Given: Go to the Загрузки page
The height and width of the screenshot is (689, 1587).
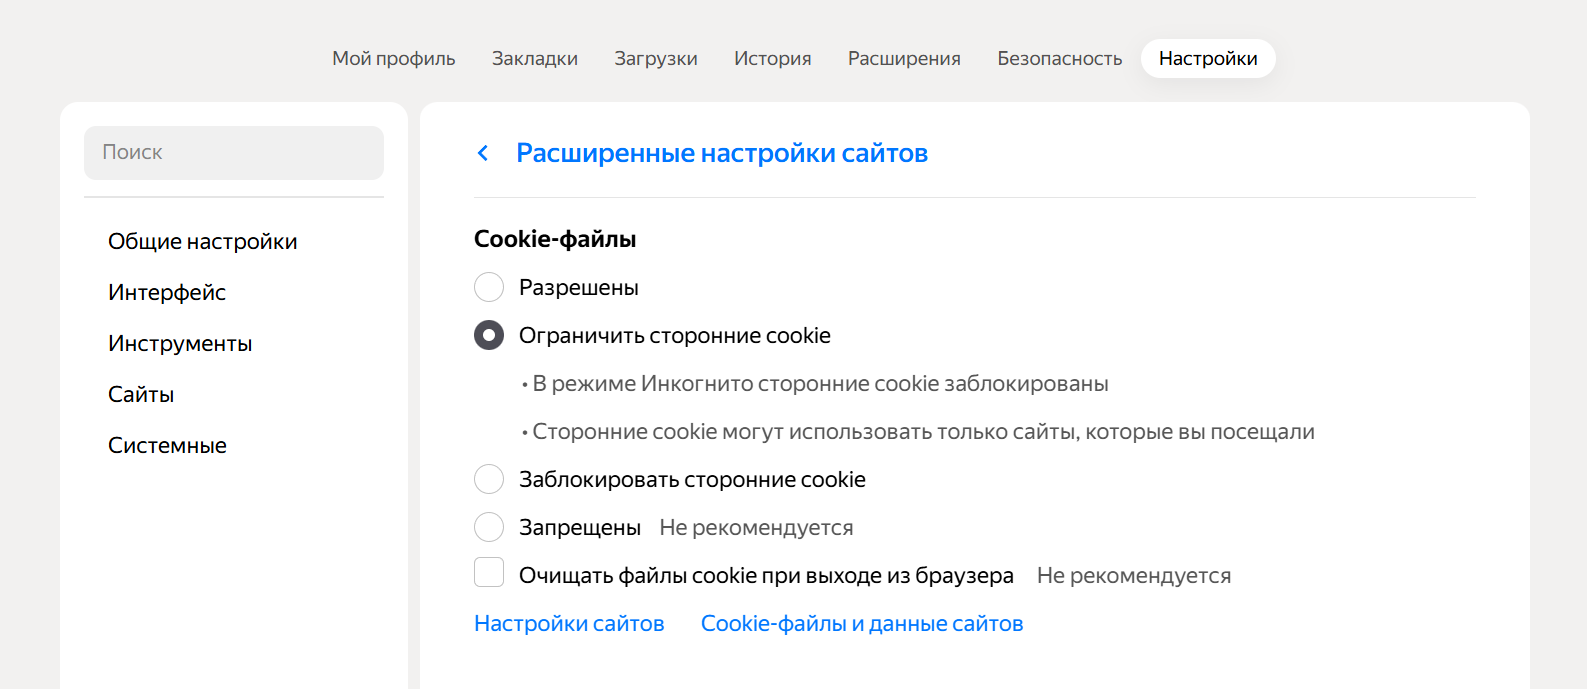Looking at the screenshot, I should tap(656, 58).
